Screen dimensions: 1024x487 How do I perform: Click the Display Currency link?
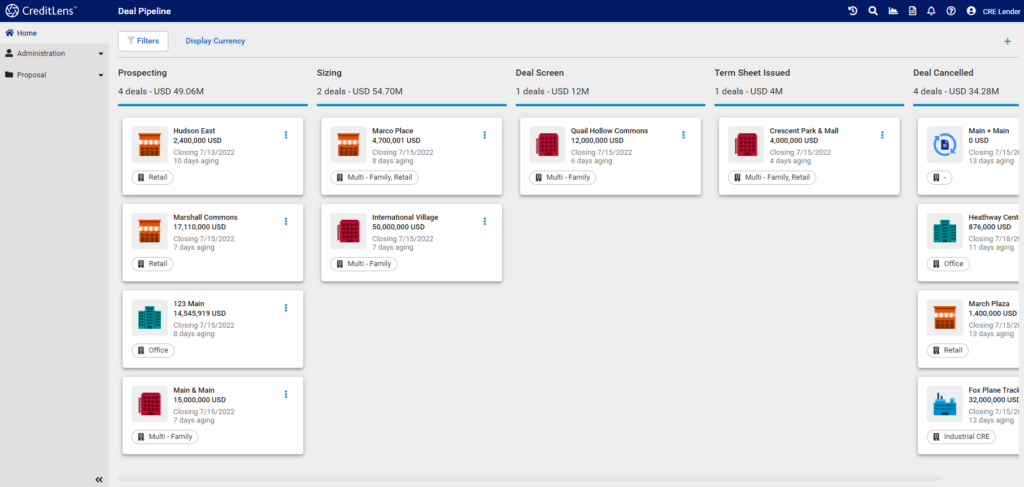pos(215,41)
